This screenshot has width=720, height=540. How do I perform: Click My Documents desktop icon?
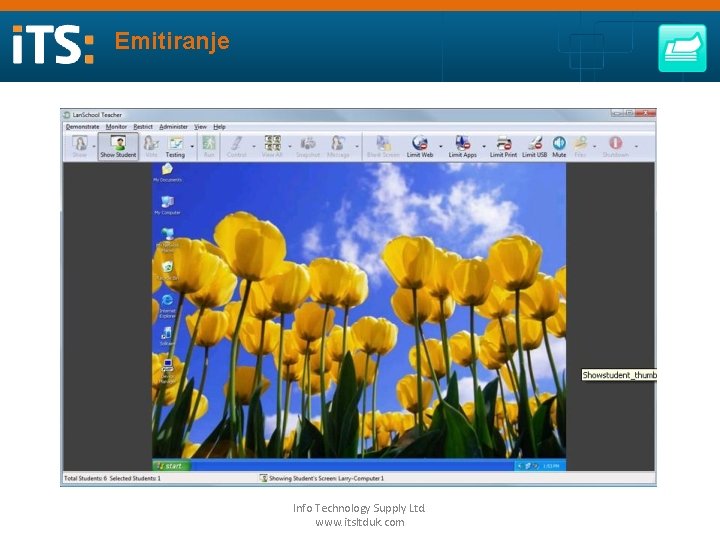click(x=167, y=173)
